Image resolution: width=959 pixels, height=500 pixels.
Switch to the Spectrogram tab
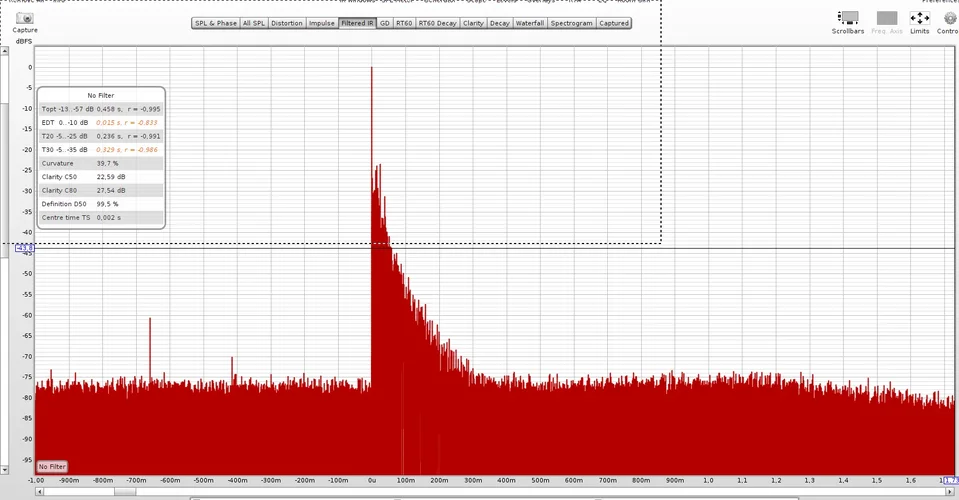(x=571, y=23)
